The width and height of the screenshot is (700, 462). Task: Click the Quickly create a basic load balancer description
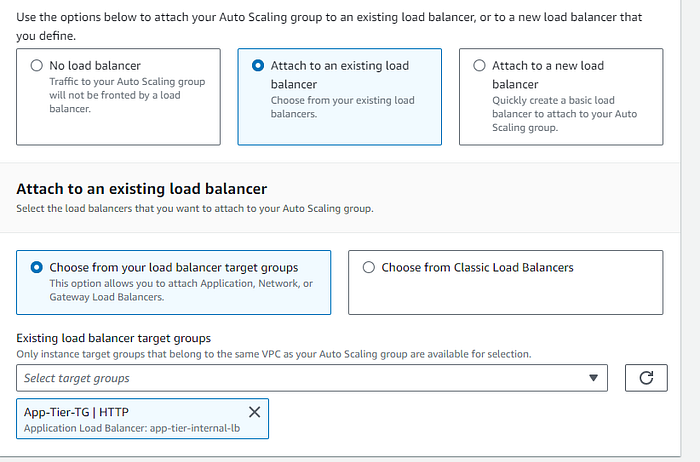[x=564, y=114]
